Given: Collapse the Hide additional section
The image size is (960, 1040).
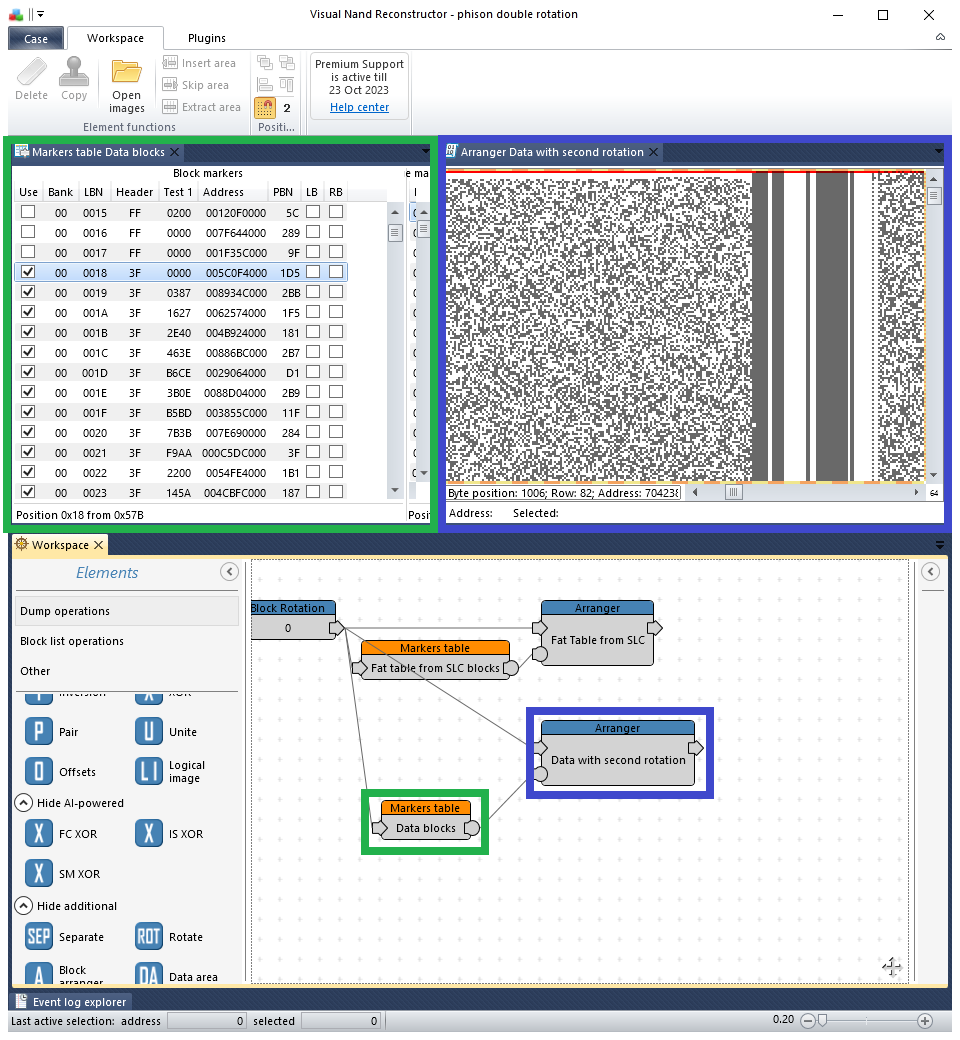Looking at the screenshot, I should [23, 905].
